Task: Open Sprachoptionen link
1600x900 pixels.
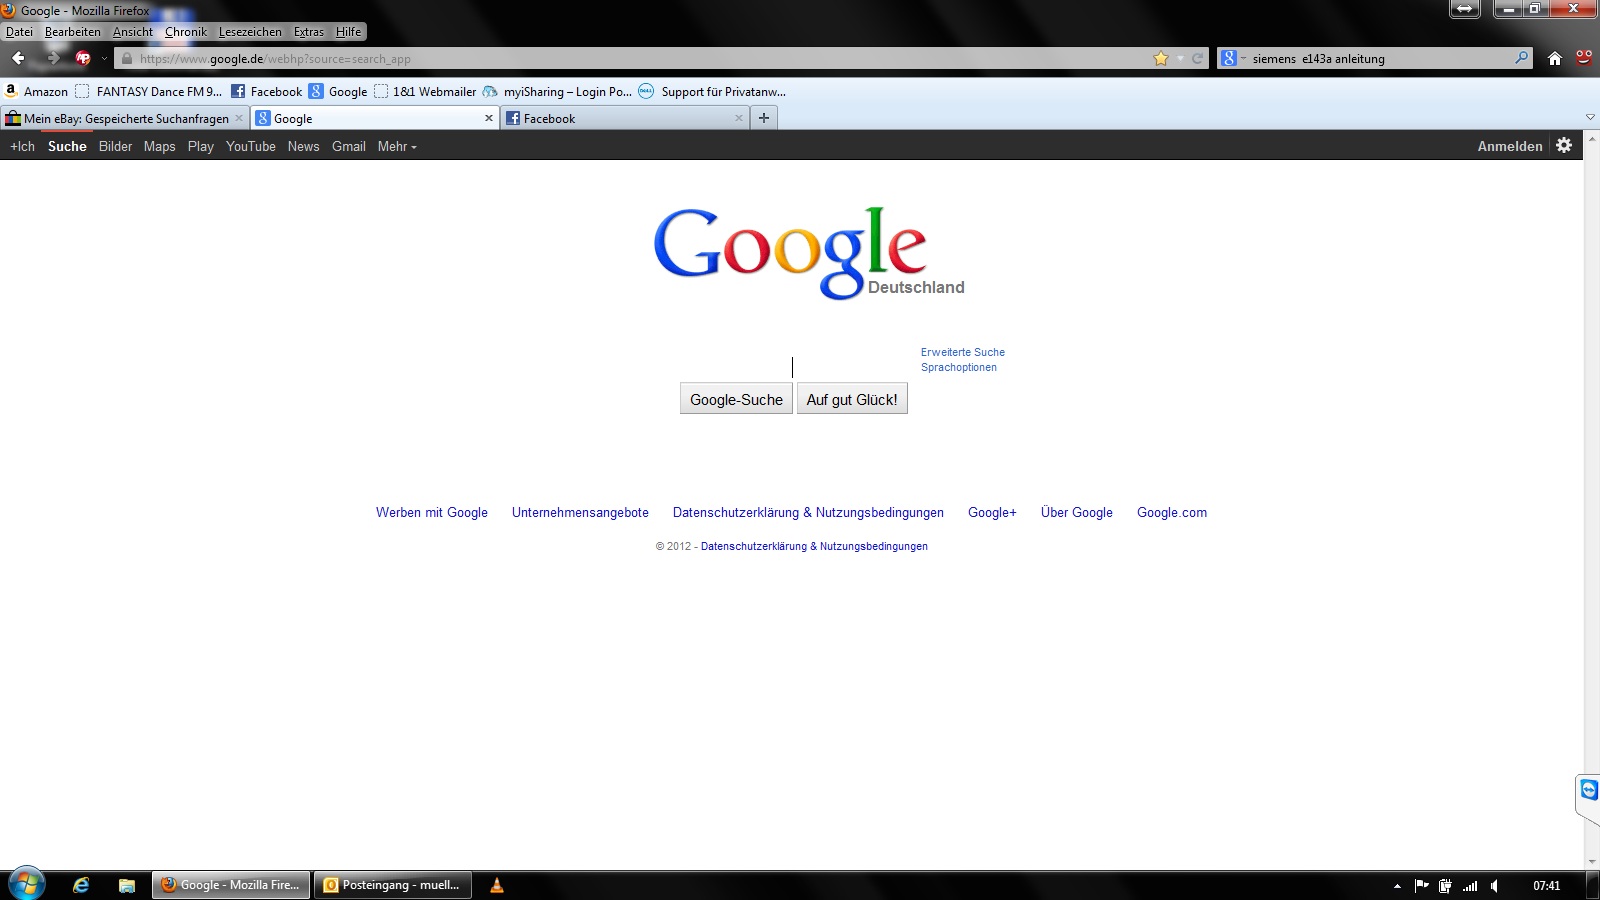Action: click(959, 367)
